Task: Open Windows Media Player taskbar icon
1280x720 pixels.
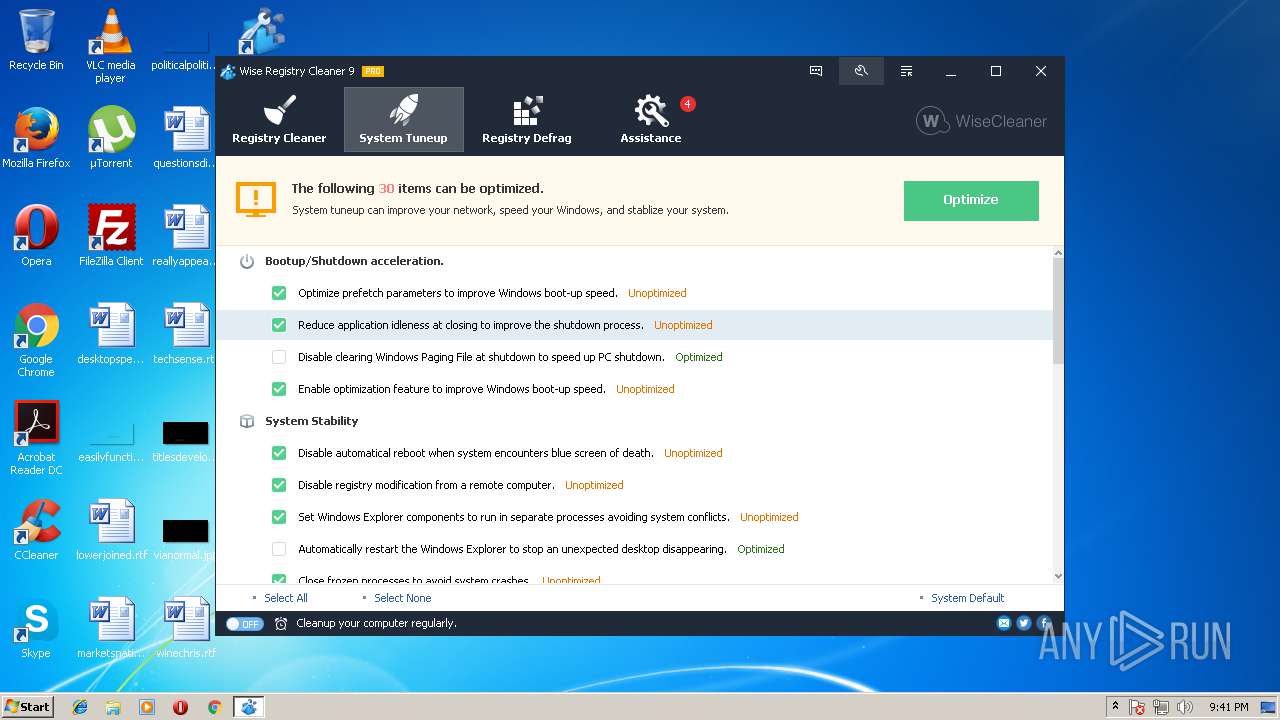Action: coord(147,707)
